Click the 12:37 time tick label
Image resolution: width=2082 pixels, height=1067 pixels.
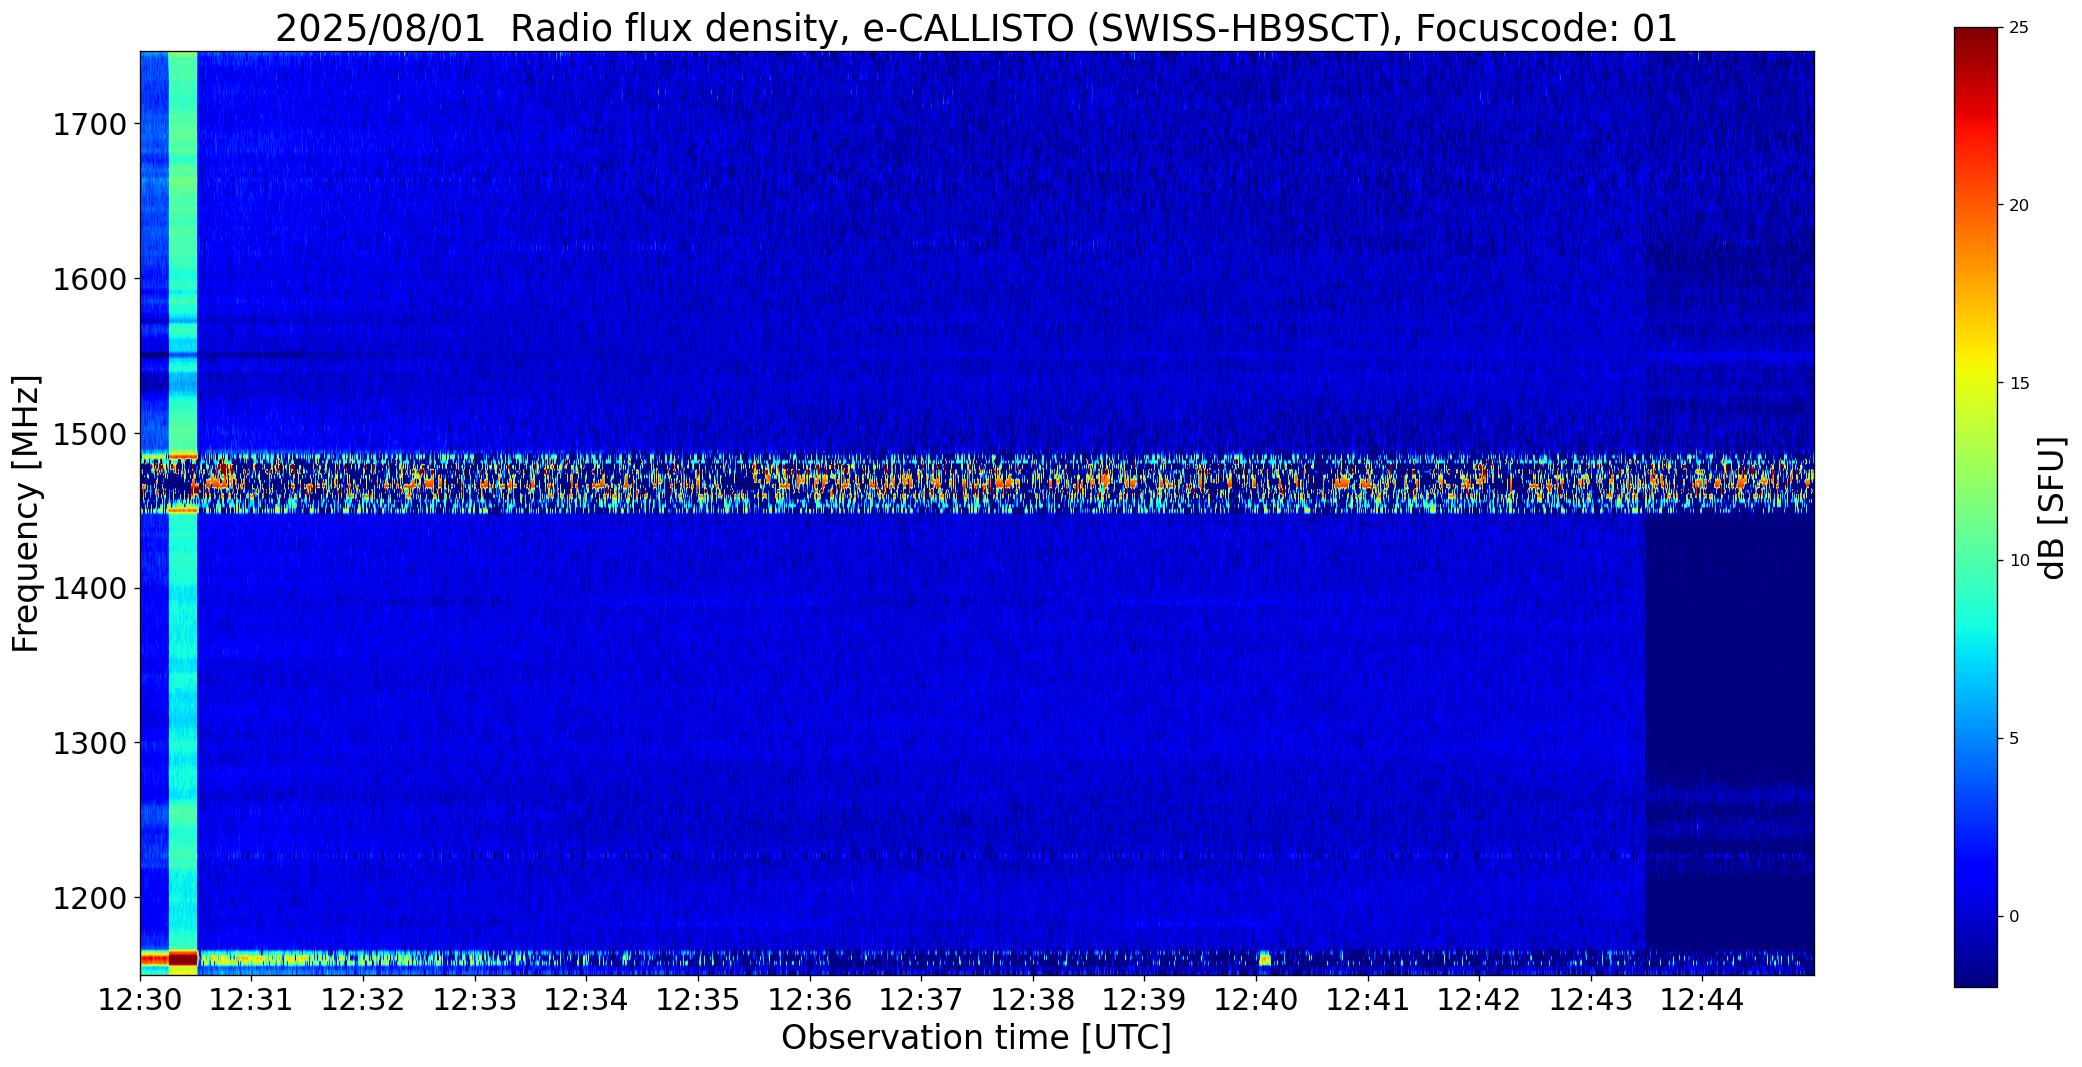(922, 999)
